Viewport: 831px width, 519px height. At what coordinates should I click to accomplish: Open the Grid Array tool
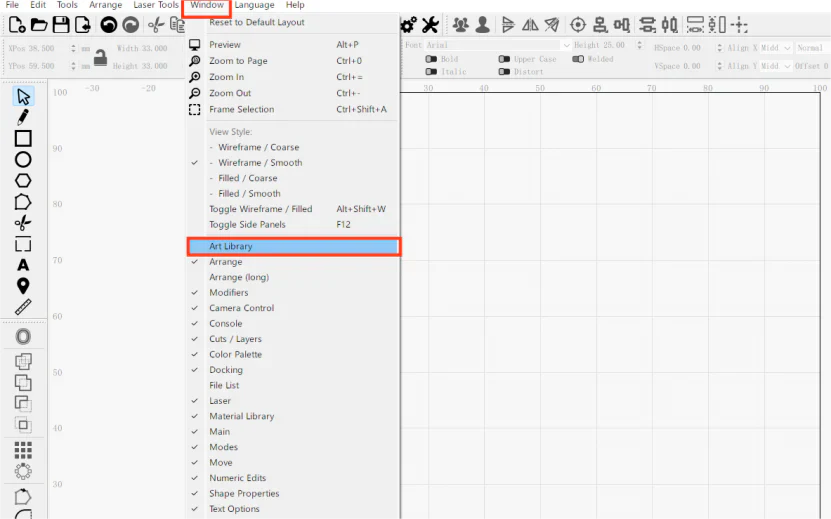coord(23,450)
